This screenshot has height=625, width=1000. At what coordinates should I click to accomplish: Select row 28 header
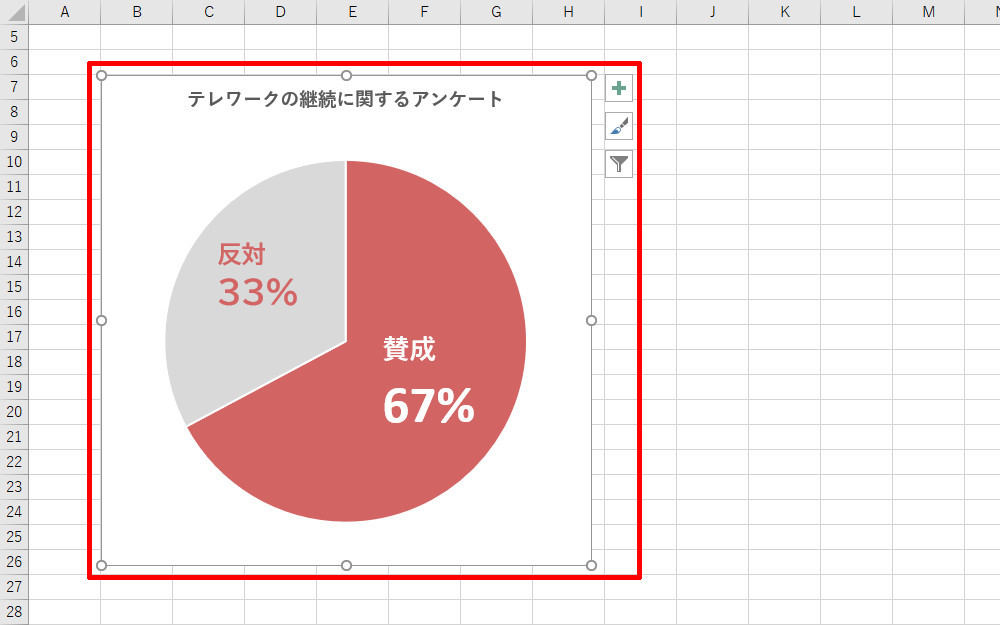tap(14, 612)
